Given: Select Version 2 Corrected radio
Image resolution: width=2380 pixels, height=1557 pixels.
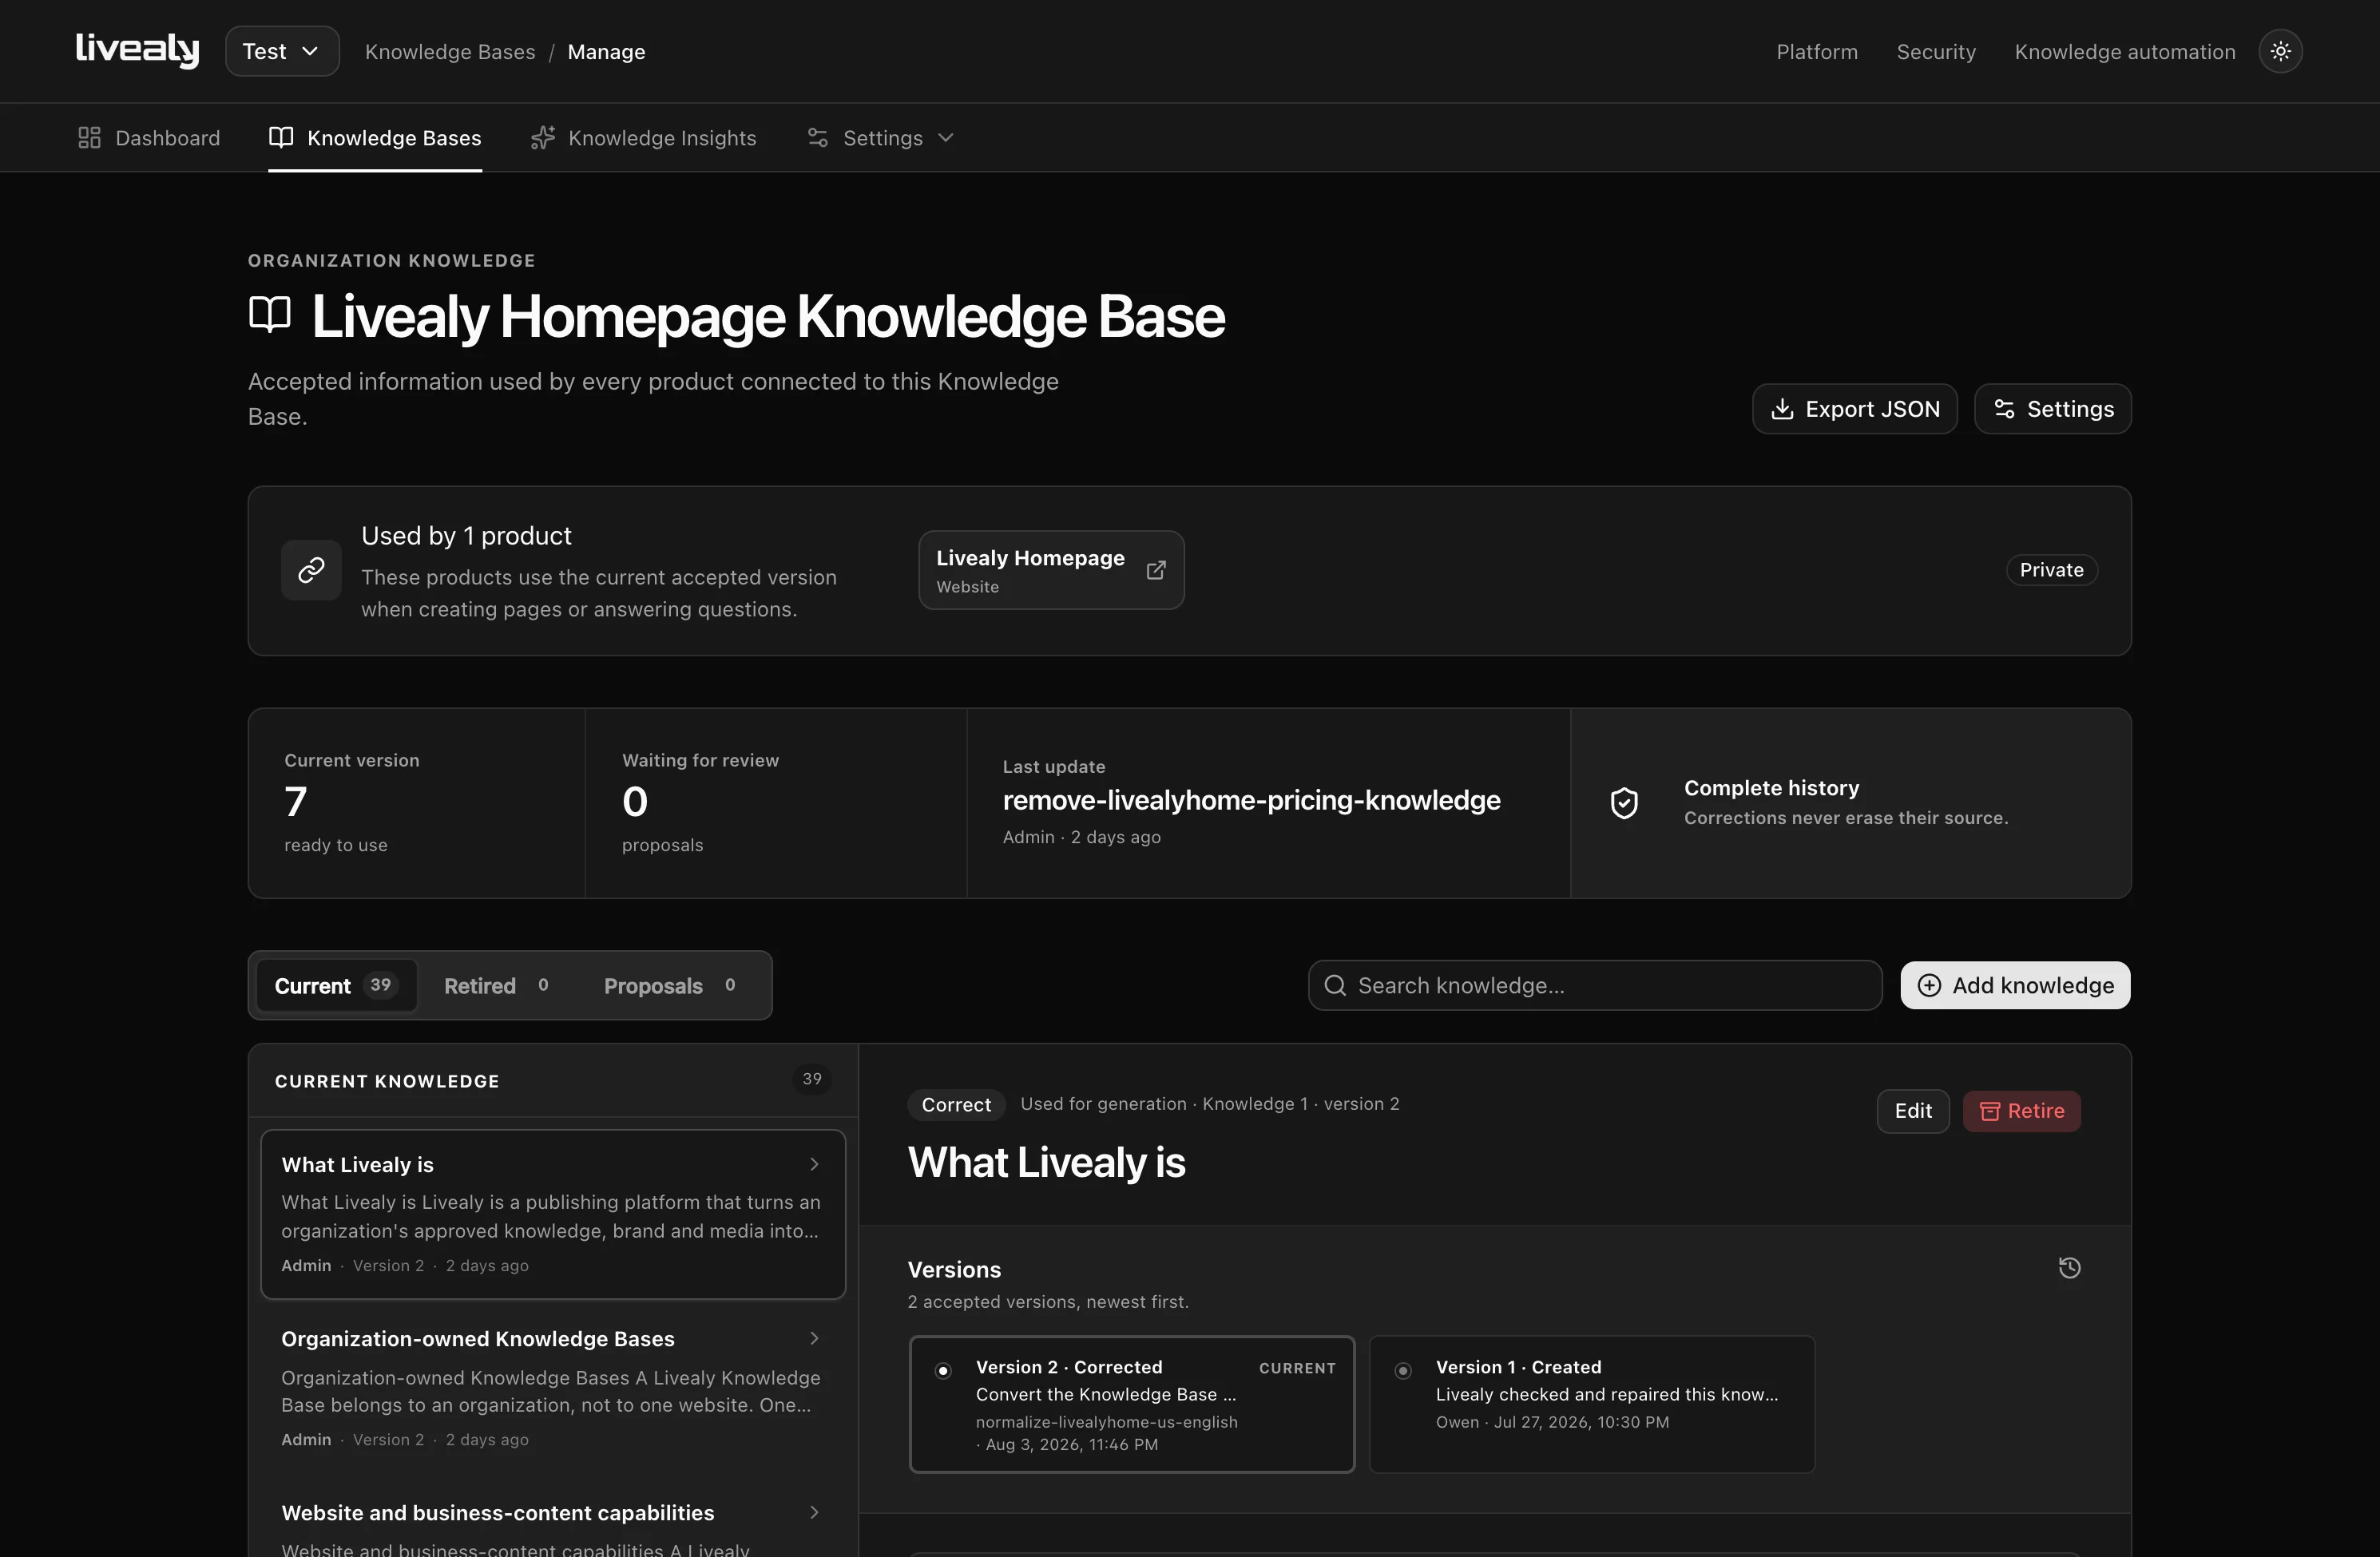Looking at the screenshot, I should pyautogui.click(x=942, y=1370).
